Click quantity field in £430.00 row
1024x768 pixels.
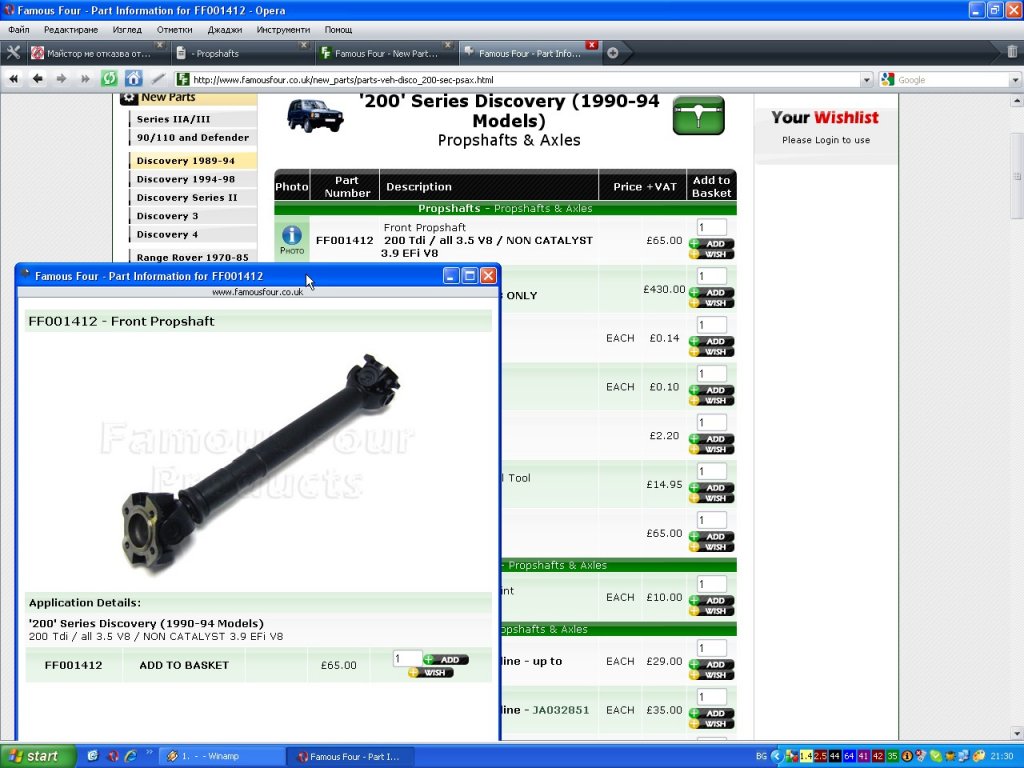point(712,276)
